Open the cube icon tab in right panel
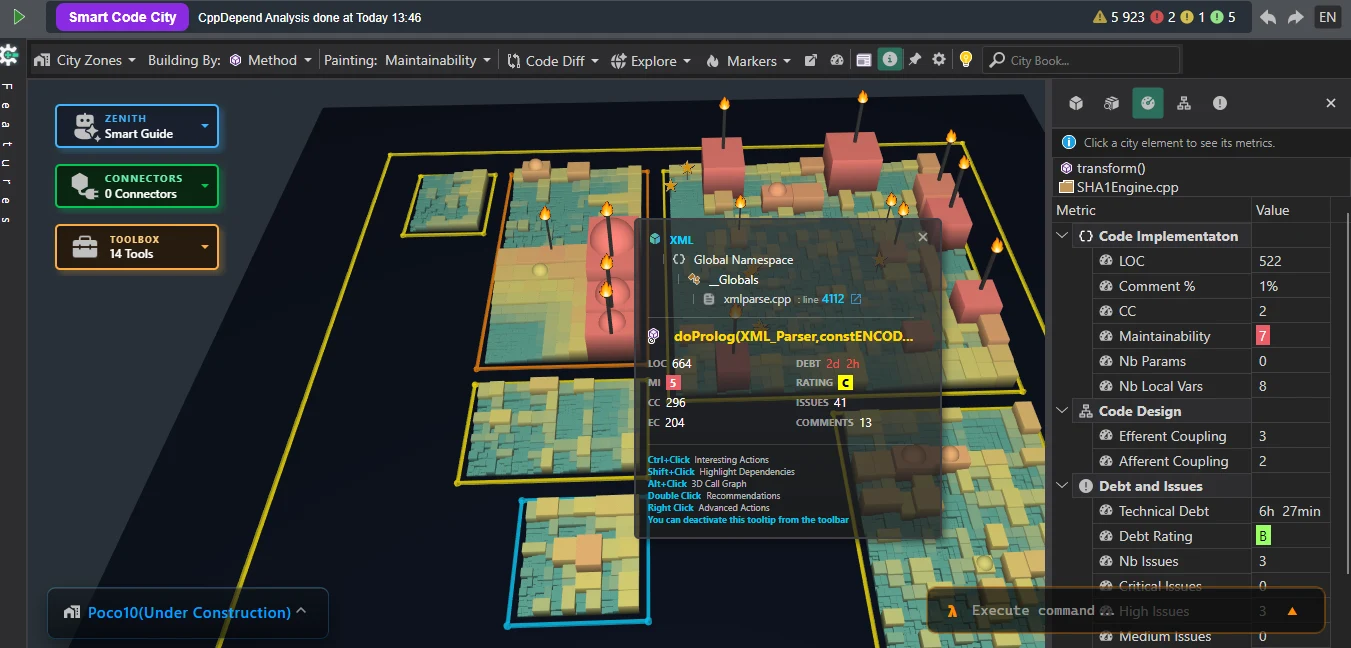 [1076, 103]
